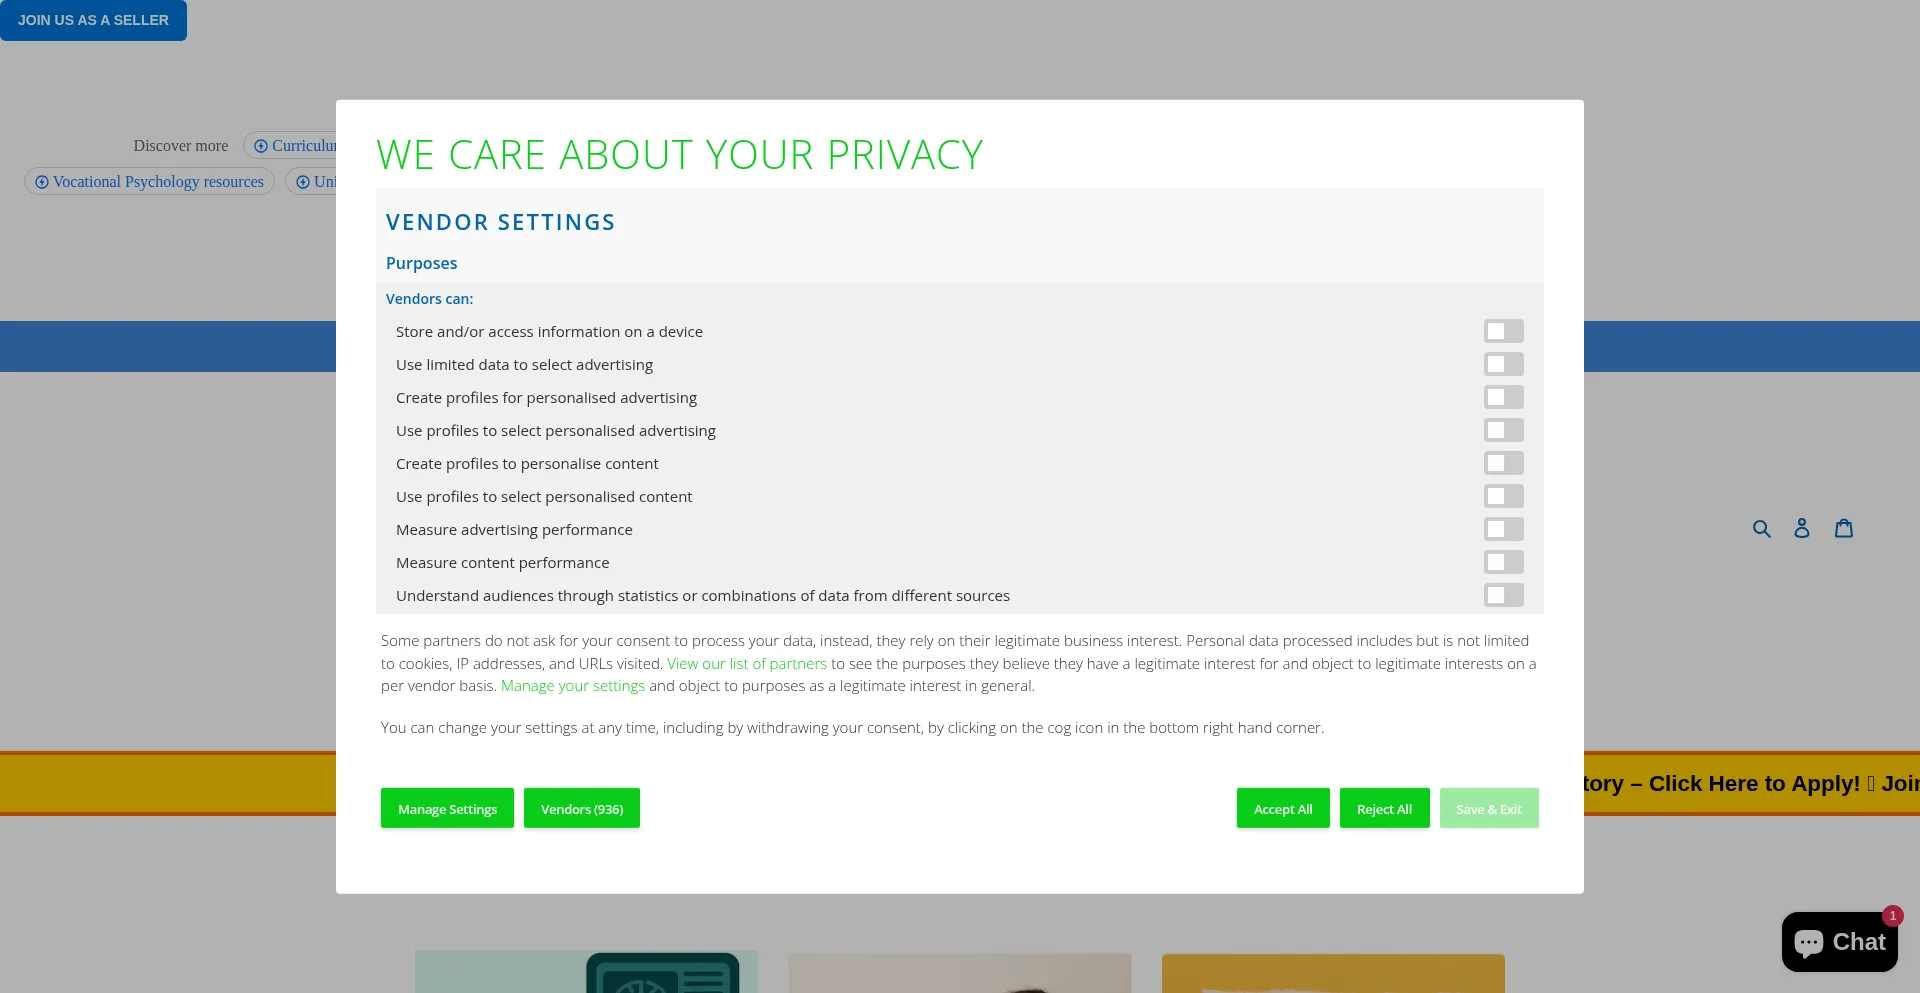Open 'Vocational Psychology resources' suggestion
This screenshot has height=993, width=1920.
[x=149, y=182]
